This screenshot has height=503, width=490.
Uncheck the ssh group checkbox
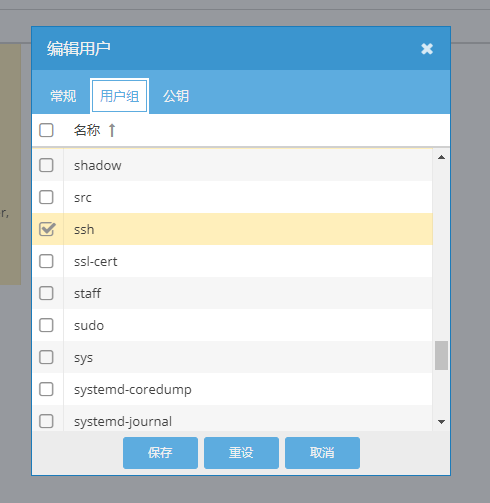pos(47,229)
